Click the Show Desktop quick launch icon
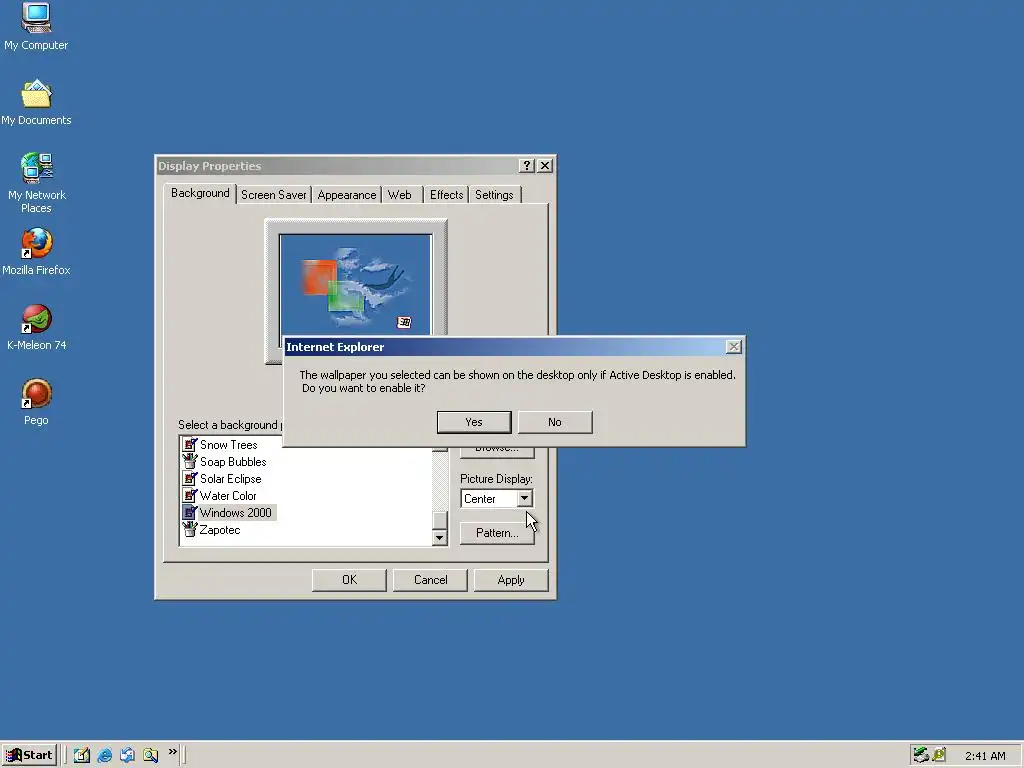 click(82, 755)
